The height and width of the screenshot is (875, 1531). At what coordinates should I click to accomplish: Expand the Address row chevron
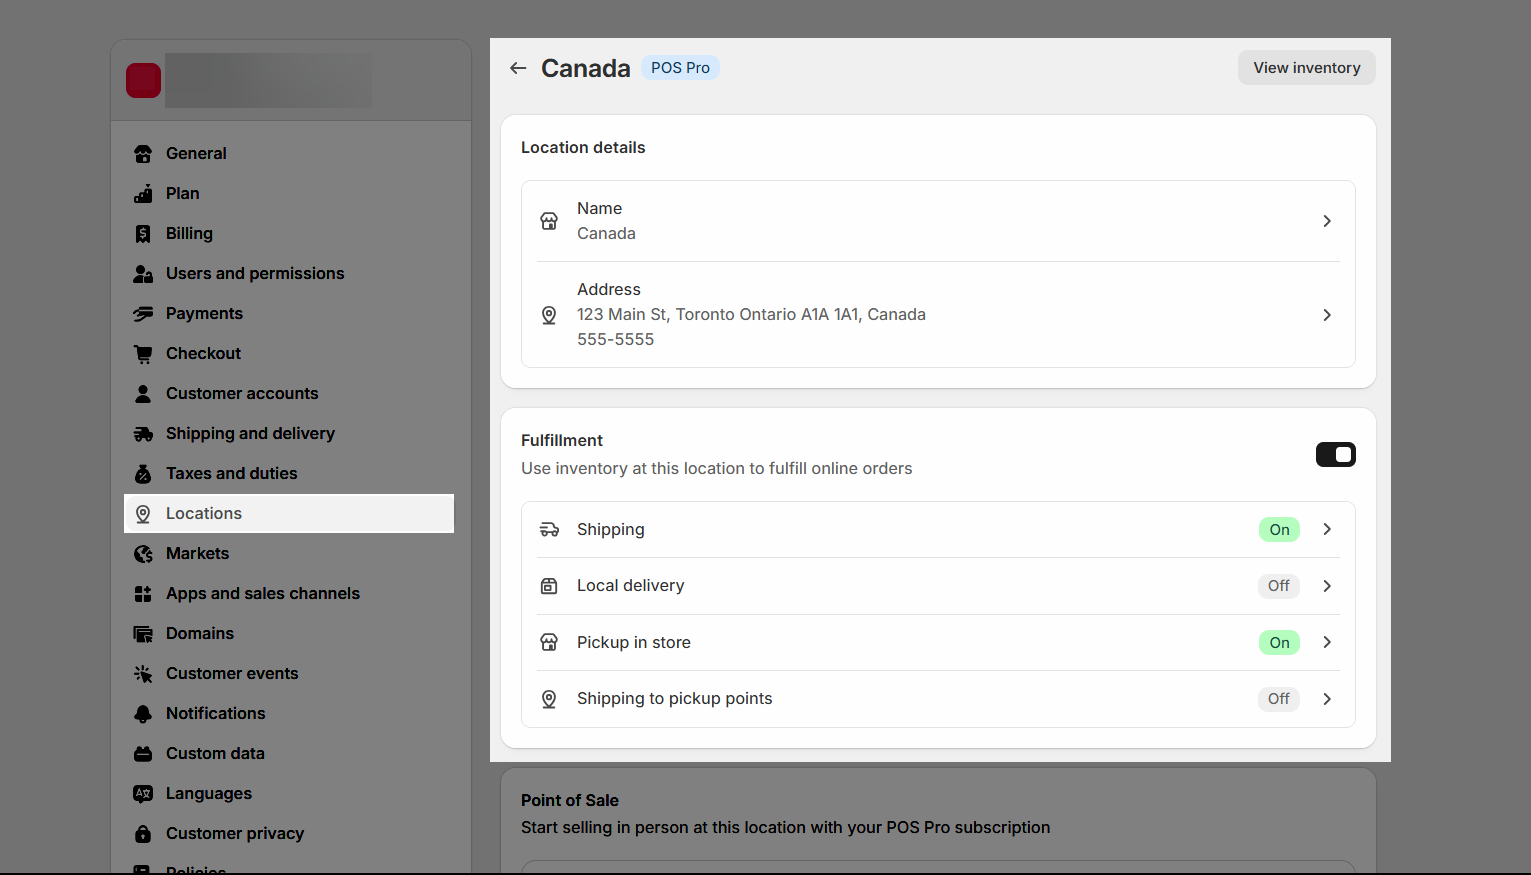click(x=1327, y=315)
